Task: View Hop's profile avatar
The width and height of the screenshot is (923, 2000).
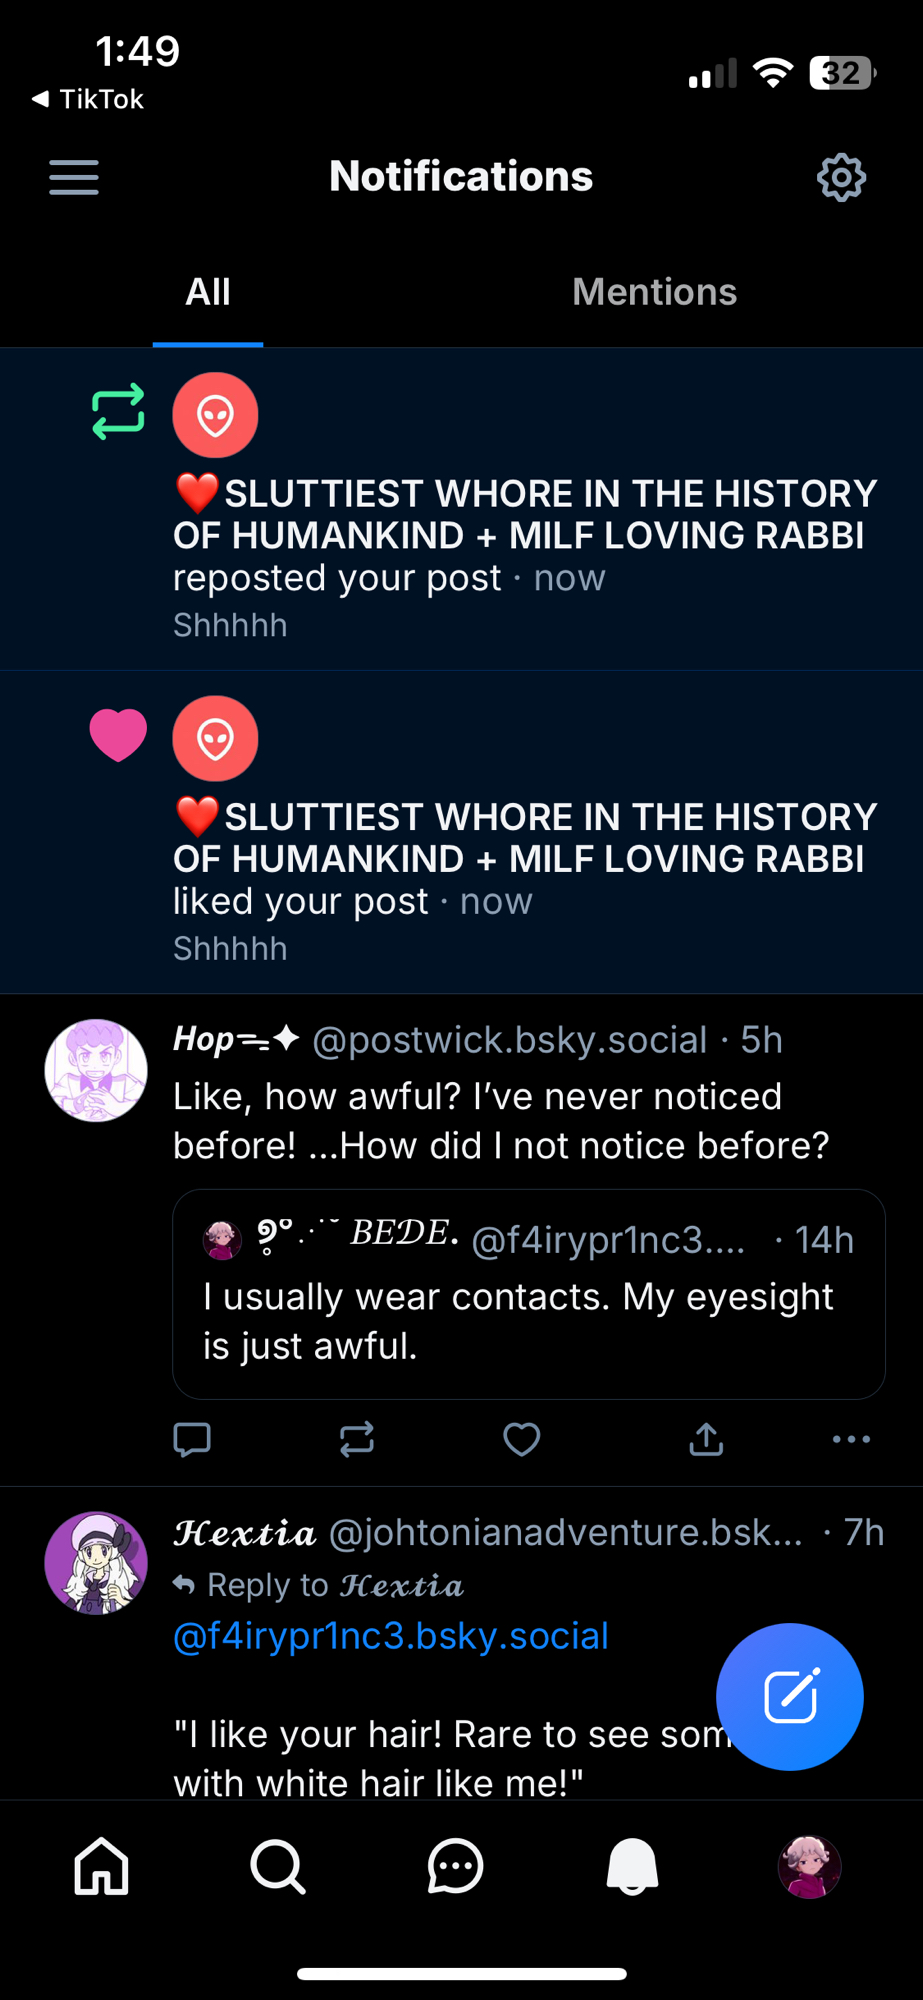Action: [96, 1070]
